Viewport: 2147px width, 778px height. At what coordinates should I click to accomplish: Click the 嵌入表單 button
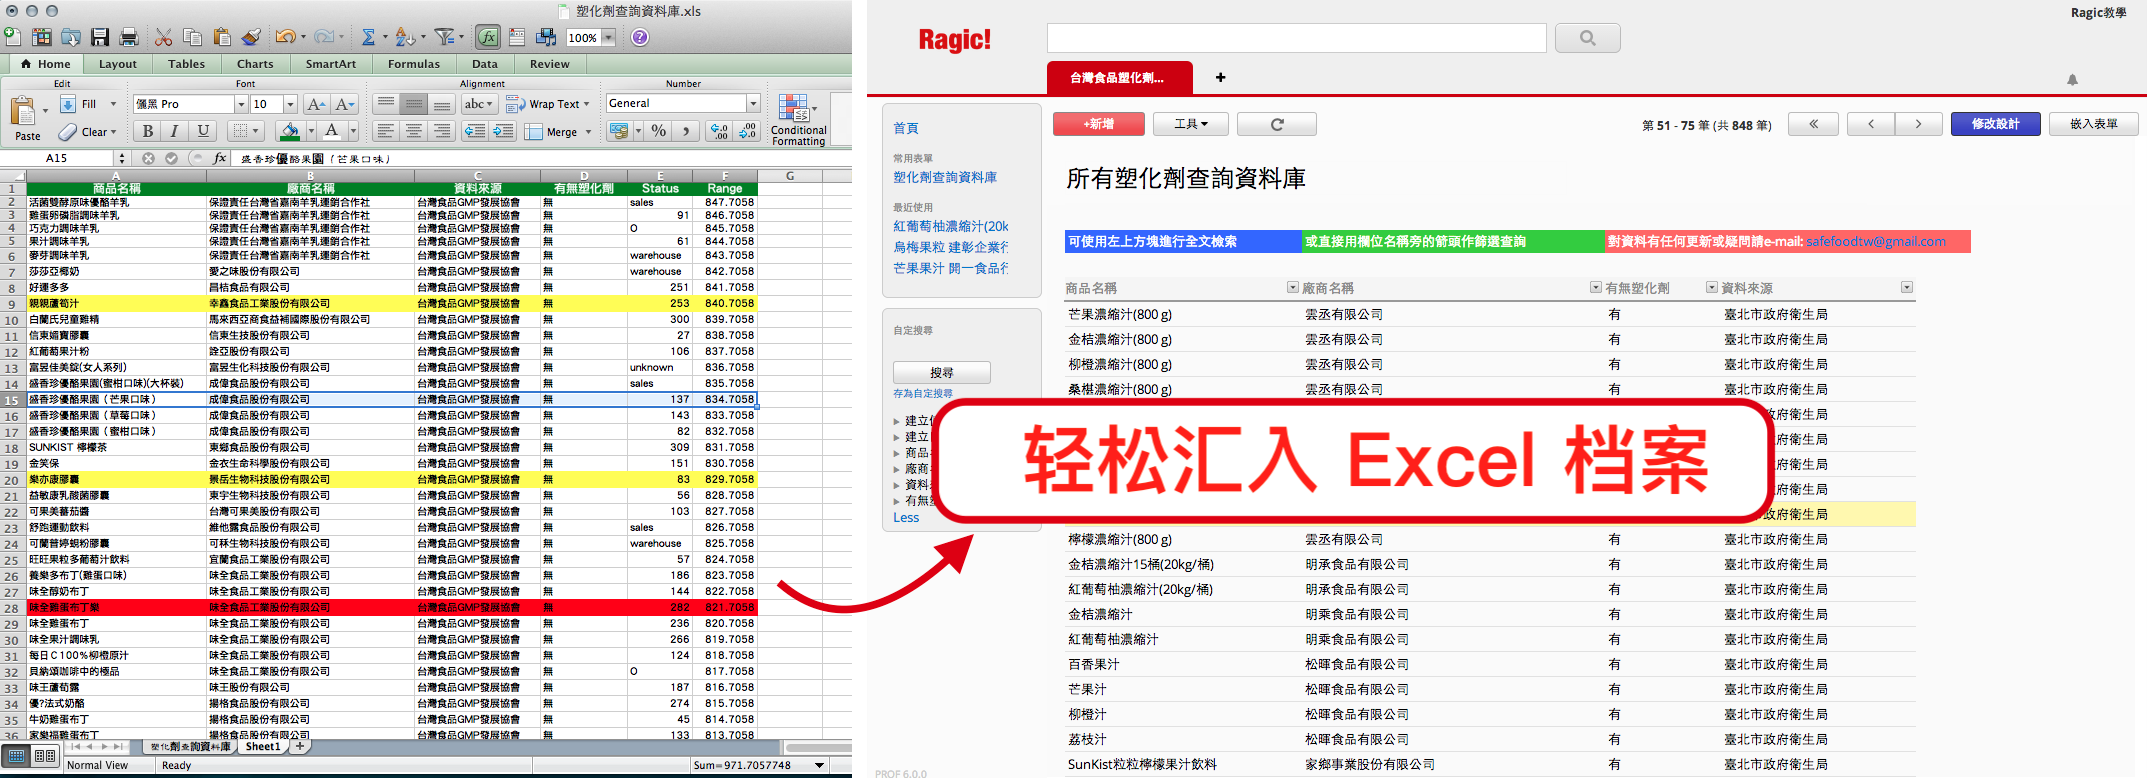tap(2094, 124)
